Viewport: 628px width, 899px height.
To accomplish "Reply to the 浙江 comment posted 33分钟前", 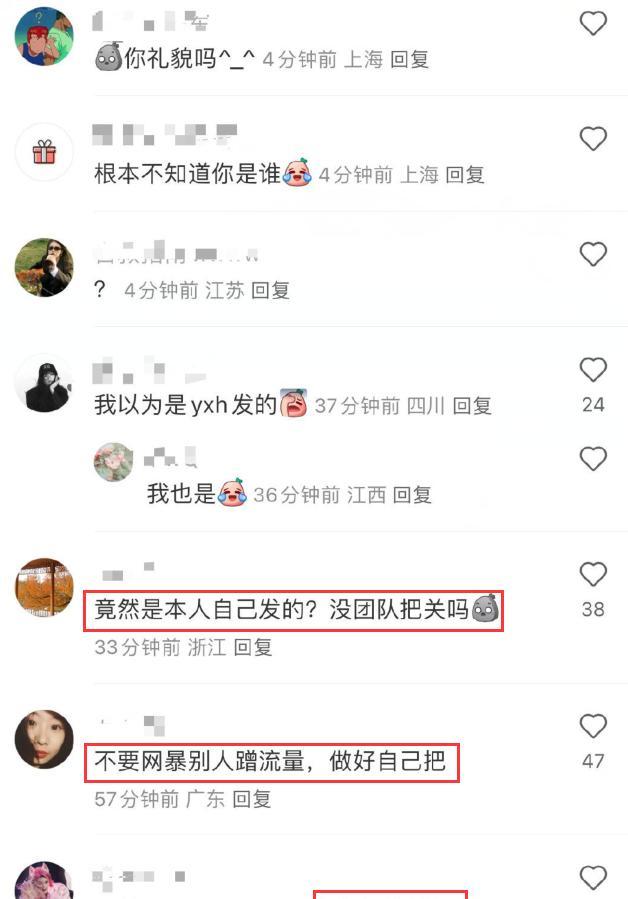I will click(252, 647).
